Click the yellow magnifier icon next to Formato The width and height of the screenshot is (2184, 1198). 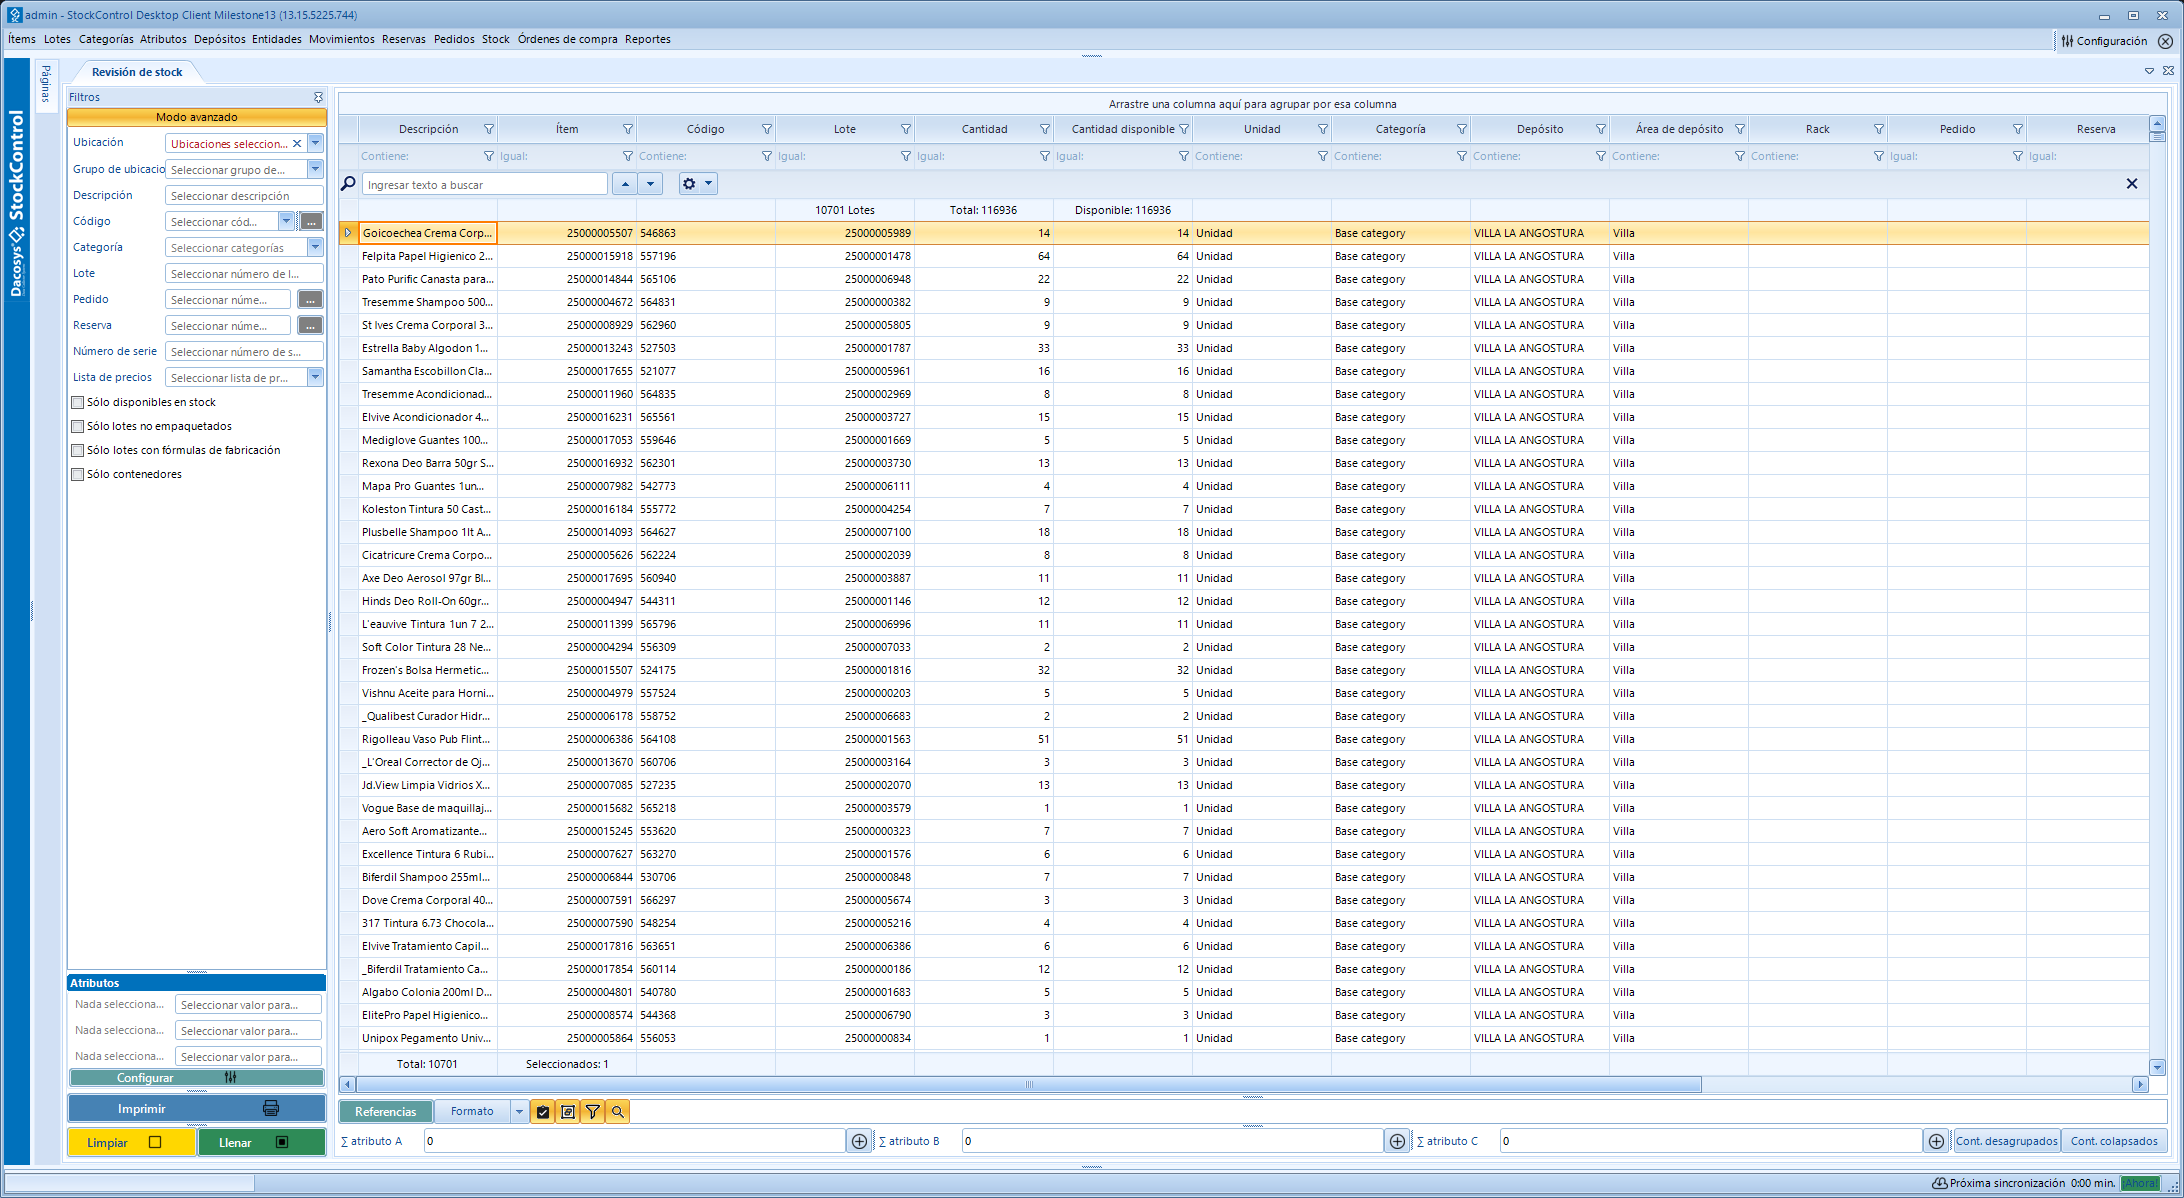click(618, 1112)
